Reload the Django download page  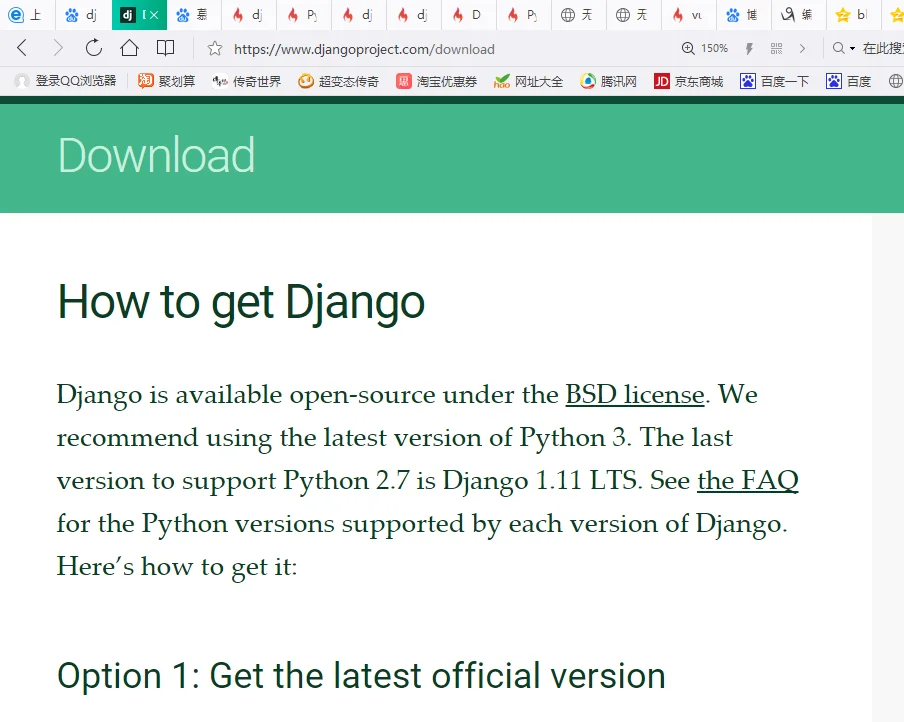click(93, 48)
